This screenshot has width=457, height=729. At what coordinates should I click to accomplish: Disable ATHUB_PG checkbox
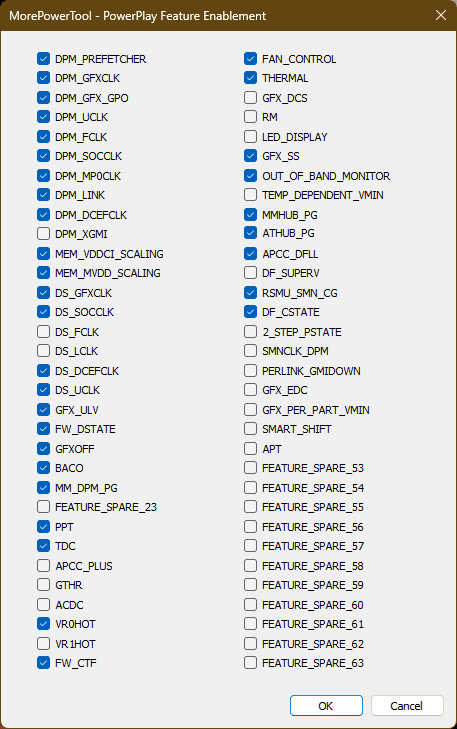[x=250, y=233]
